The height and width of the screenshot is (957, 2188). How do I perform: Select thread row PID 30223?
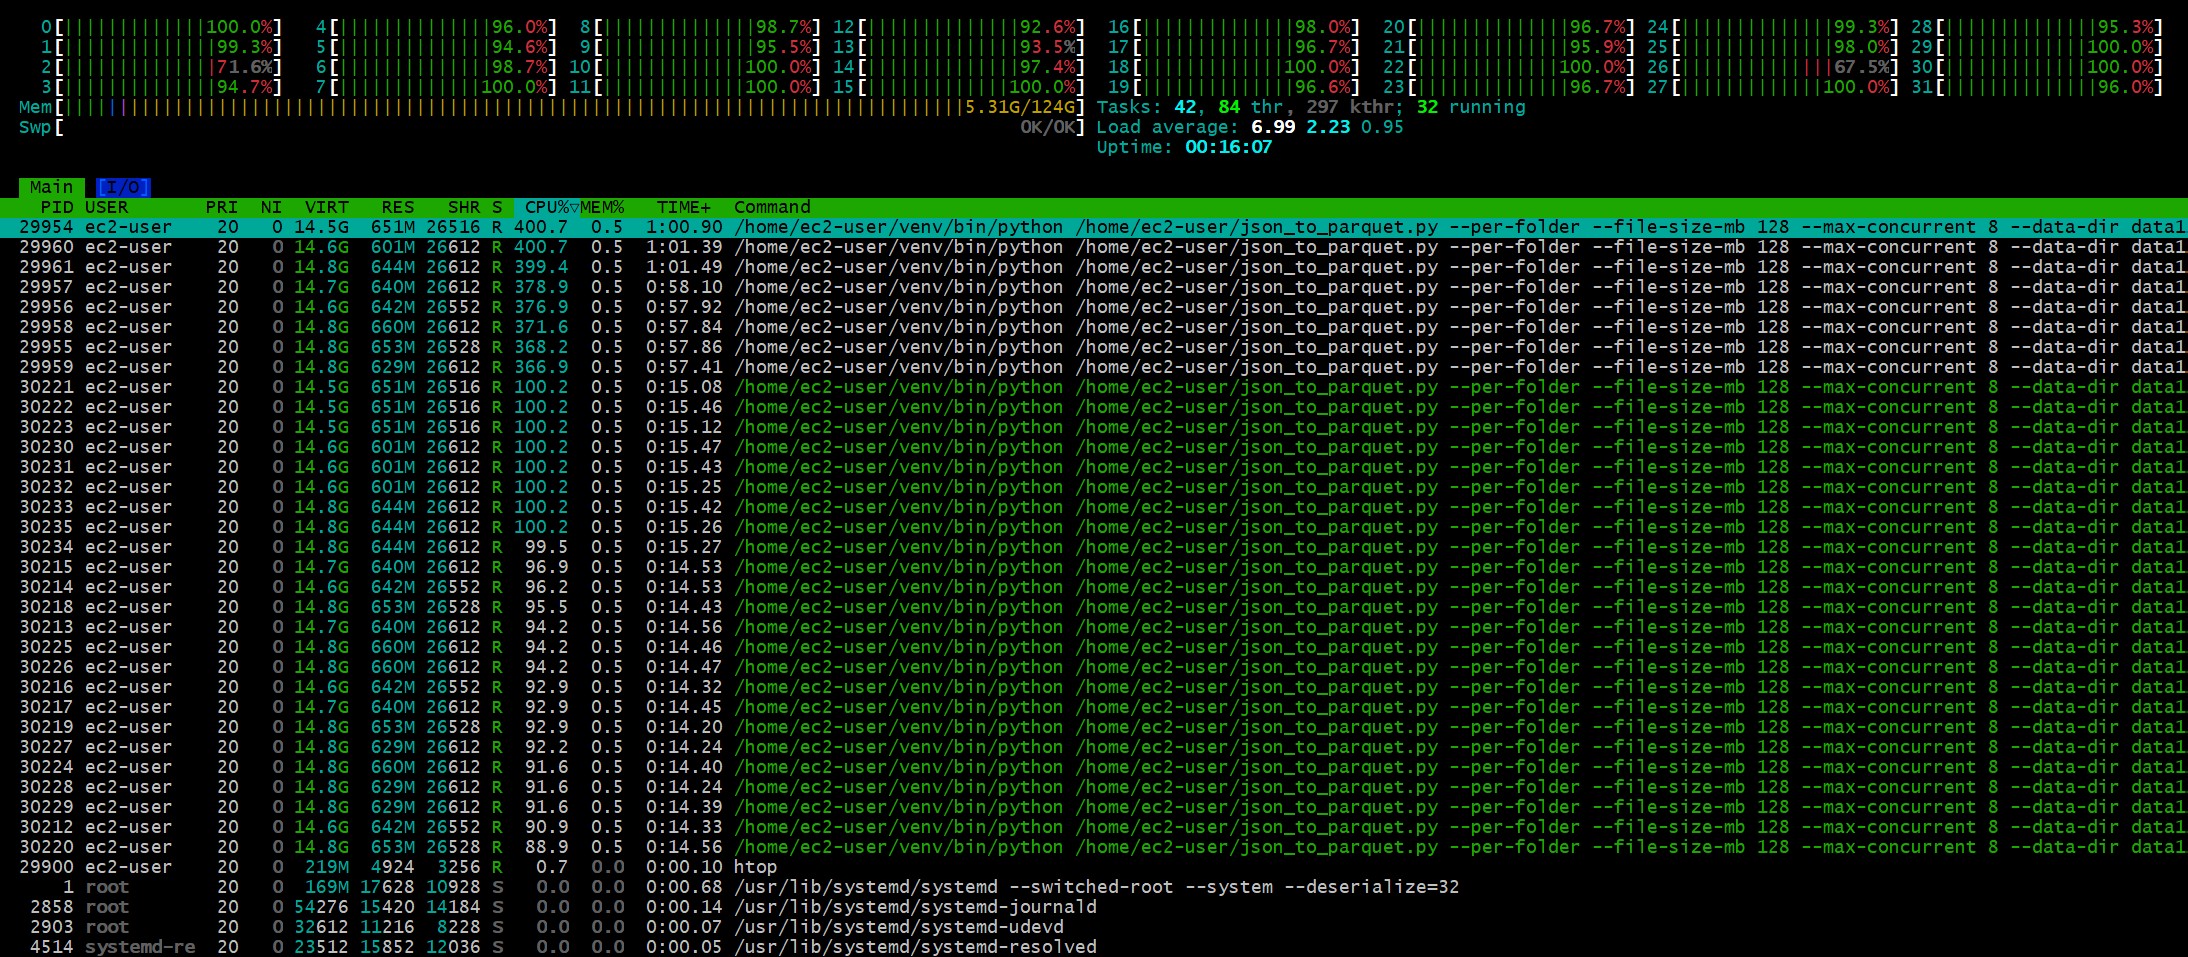click(1094, 427)
